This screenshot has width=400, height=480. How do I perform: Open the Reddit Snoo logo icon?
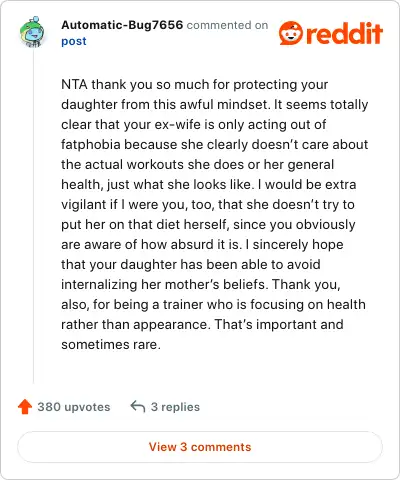(291, 33)
